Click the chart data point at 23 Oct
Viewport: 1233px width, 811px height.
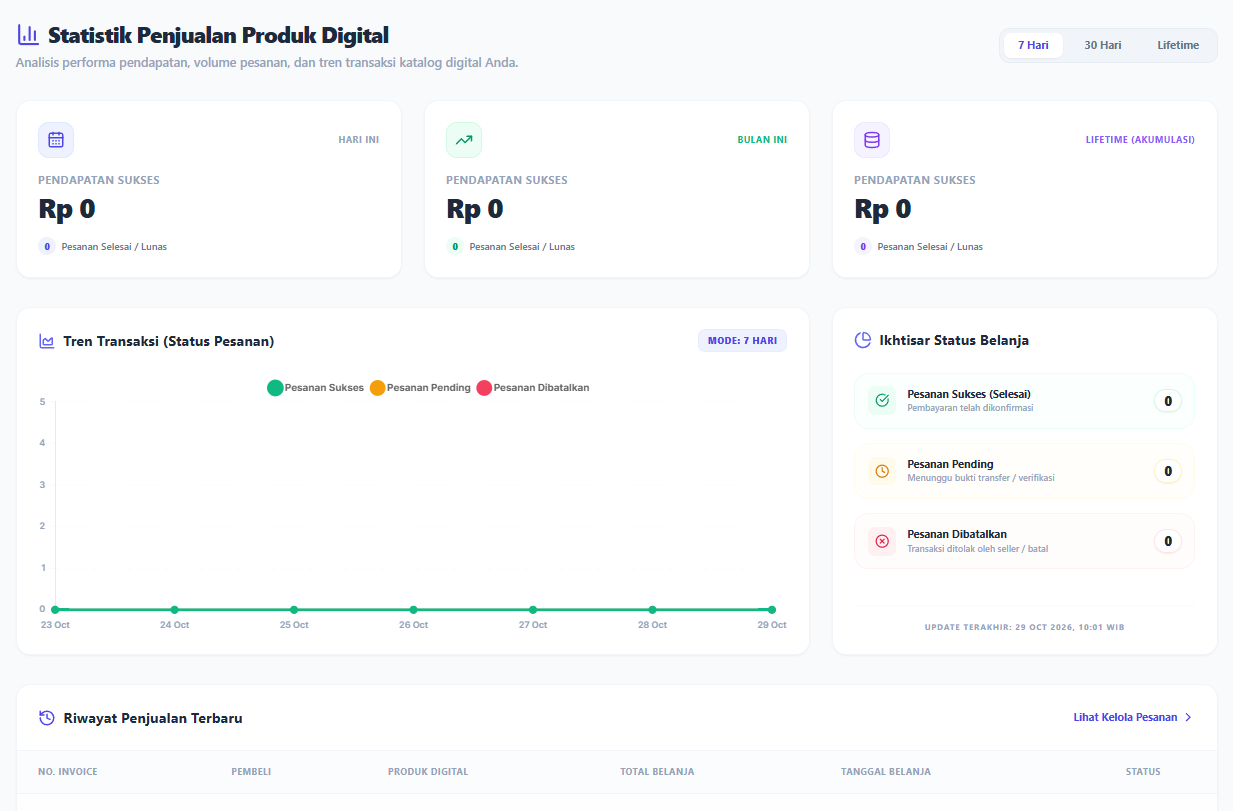(x=55, y=609)
